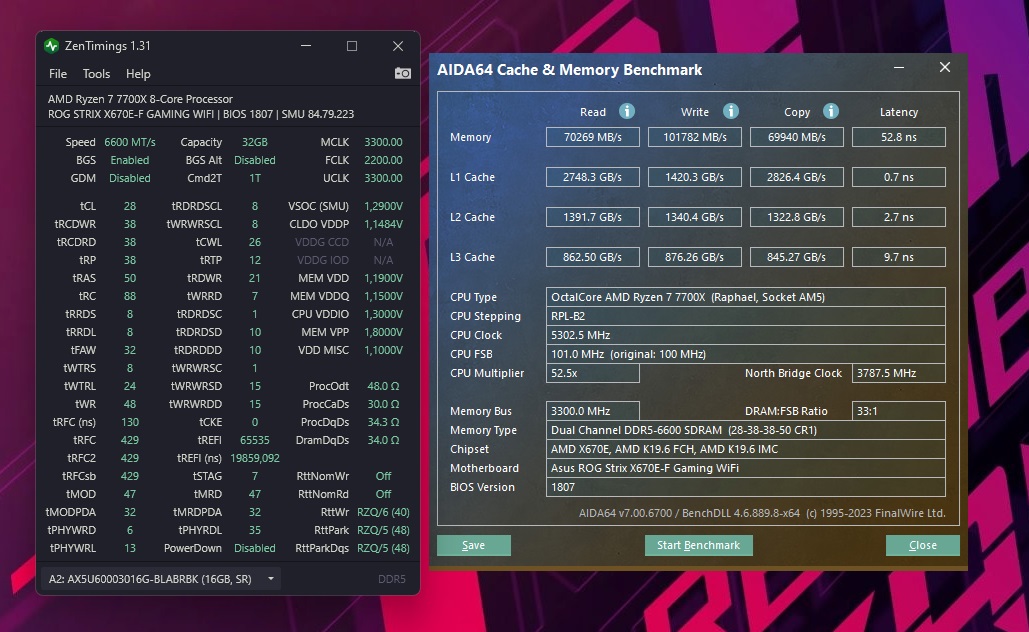Open the Help menu in ZenTimings
Viewport: 1029px width, 632px height.
tap(138, 74)
